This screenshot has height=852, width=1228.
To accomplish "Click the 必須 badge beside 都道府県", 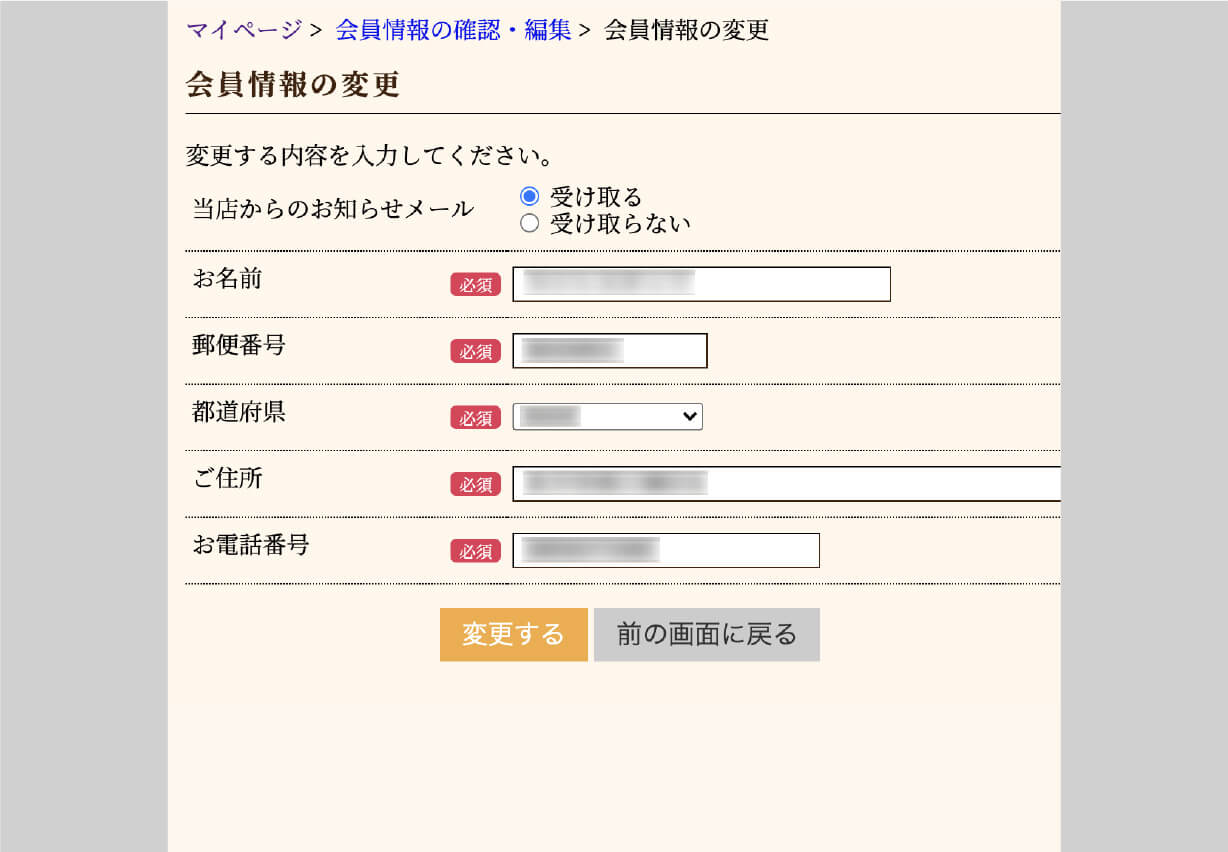I will [x=475, y=418].
